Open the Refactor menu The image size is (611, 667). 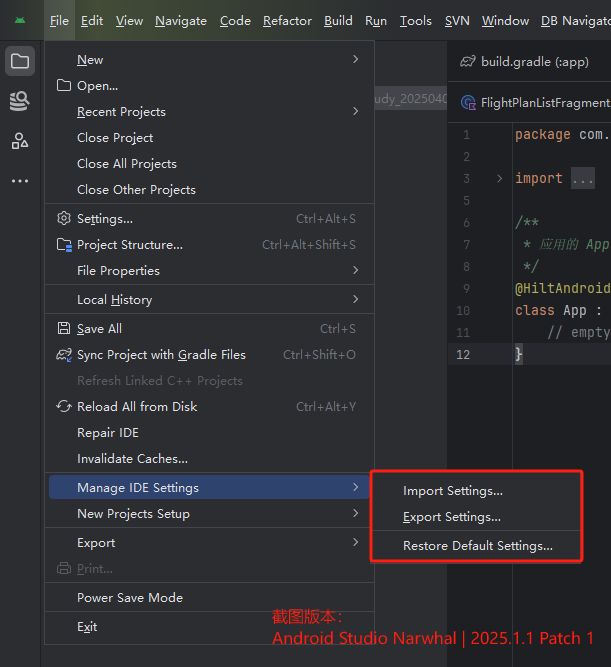(287, 20)
